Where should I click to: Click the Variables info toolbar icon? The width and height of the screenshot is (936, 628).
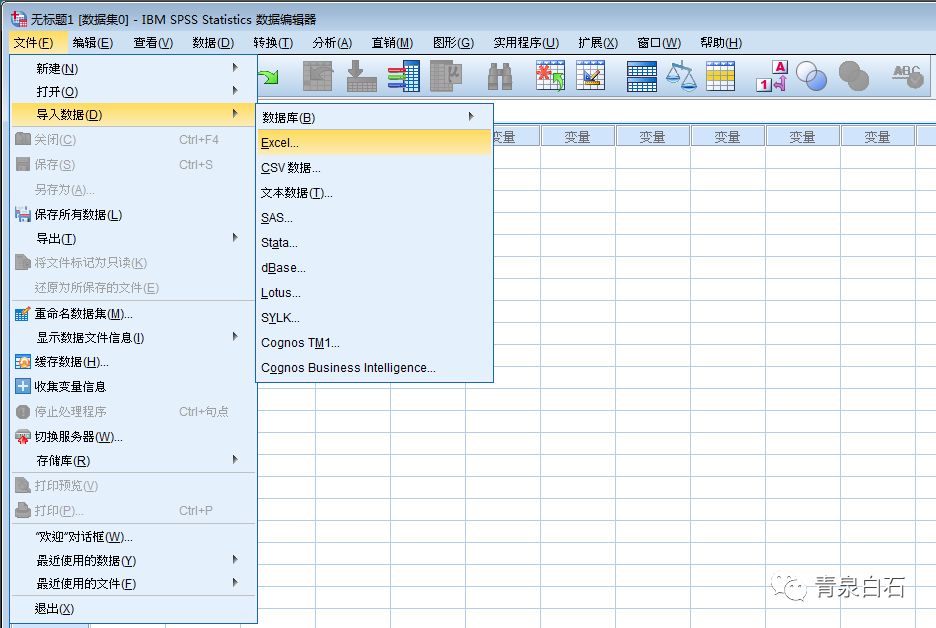[404, 76]
